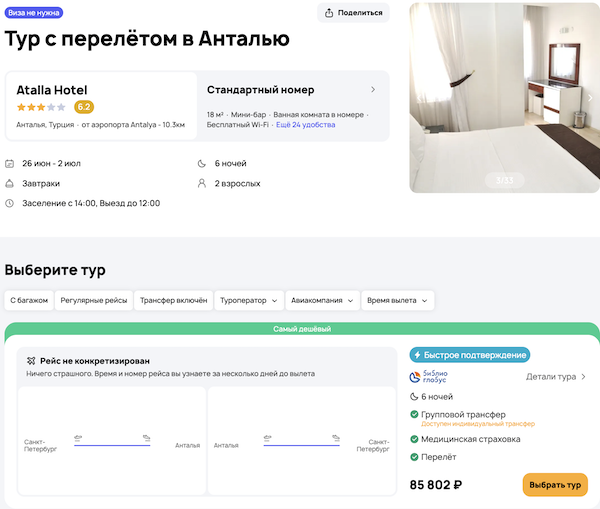Screen dimensions: 600x509
Task: Click the meal icon next to Завтраки
Action: pos(10,184)
